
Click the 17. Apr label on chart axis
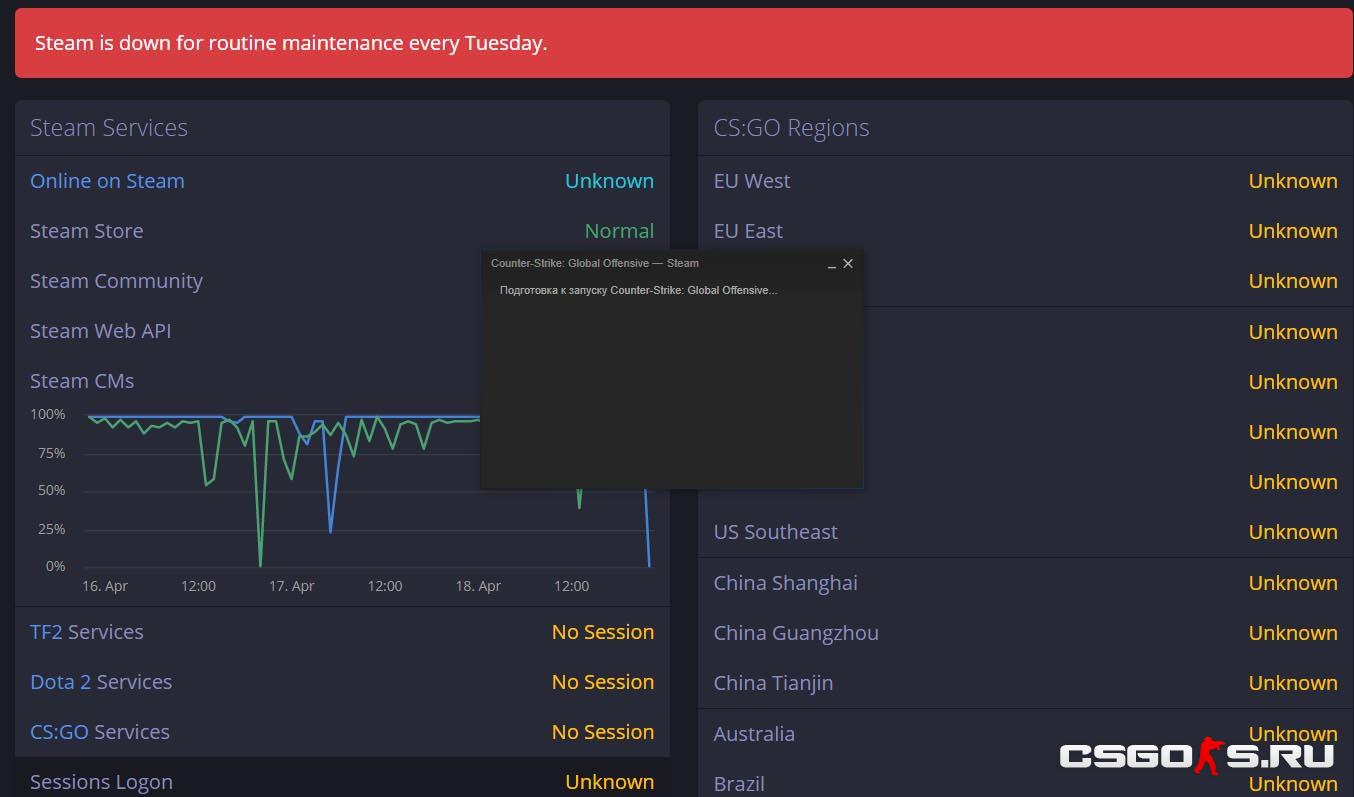(x=292, y=586)
